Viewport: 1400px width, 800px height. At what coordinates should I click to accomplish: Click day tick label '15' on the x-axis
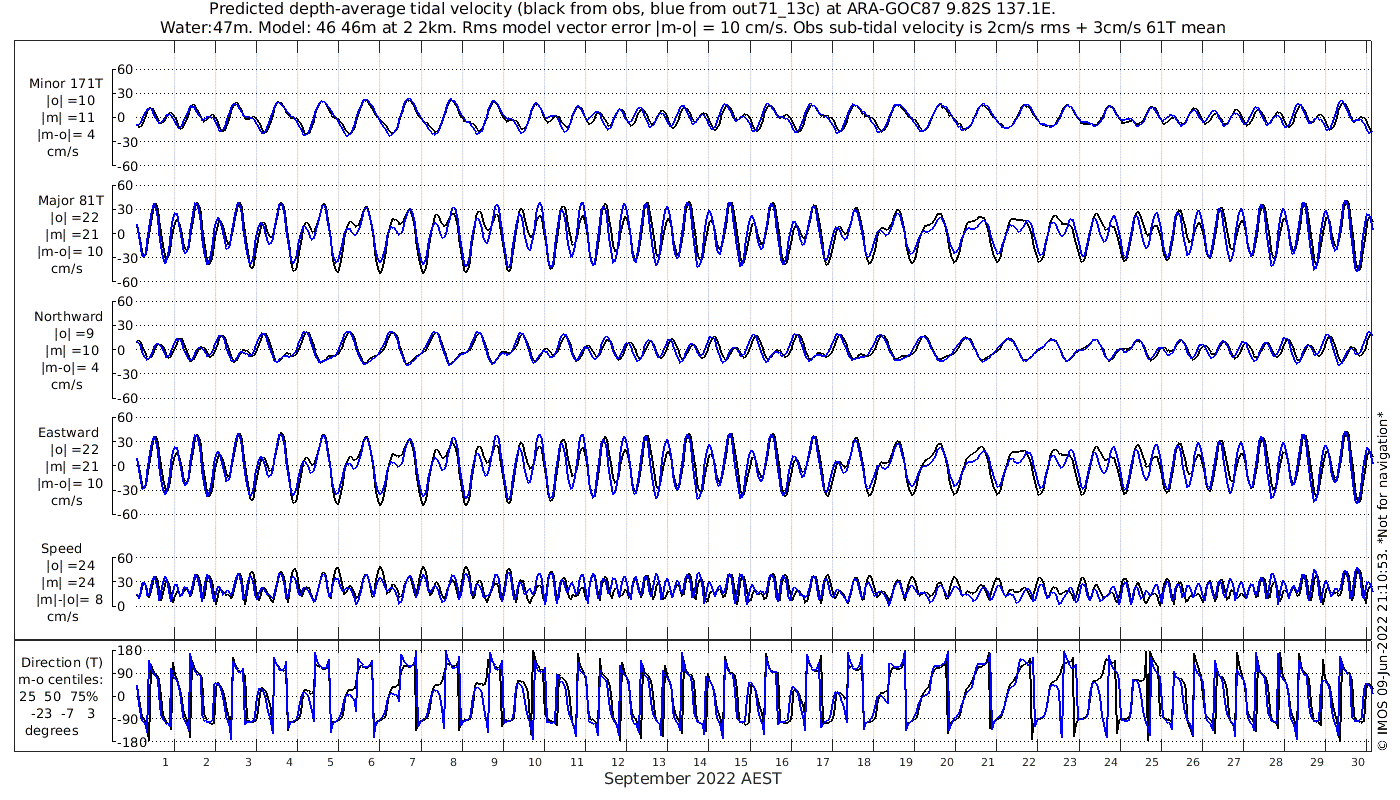tap(741, 762)
